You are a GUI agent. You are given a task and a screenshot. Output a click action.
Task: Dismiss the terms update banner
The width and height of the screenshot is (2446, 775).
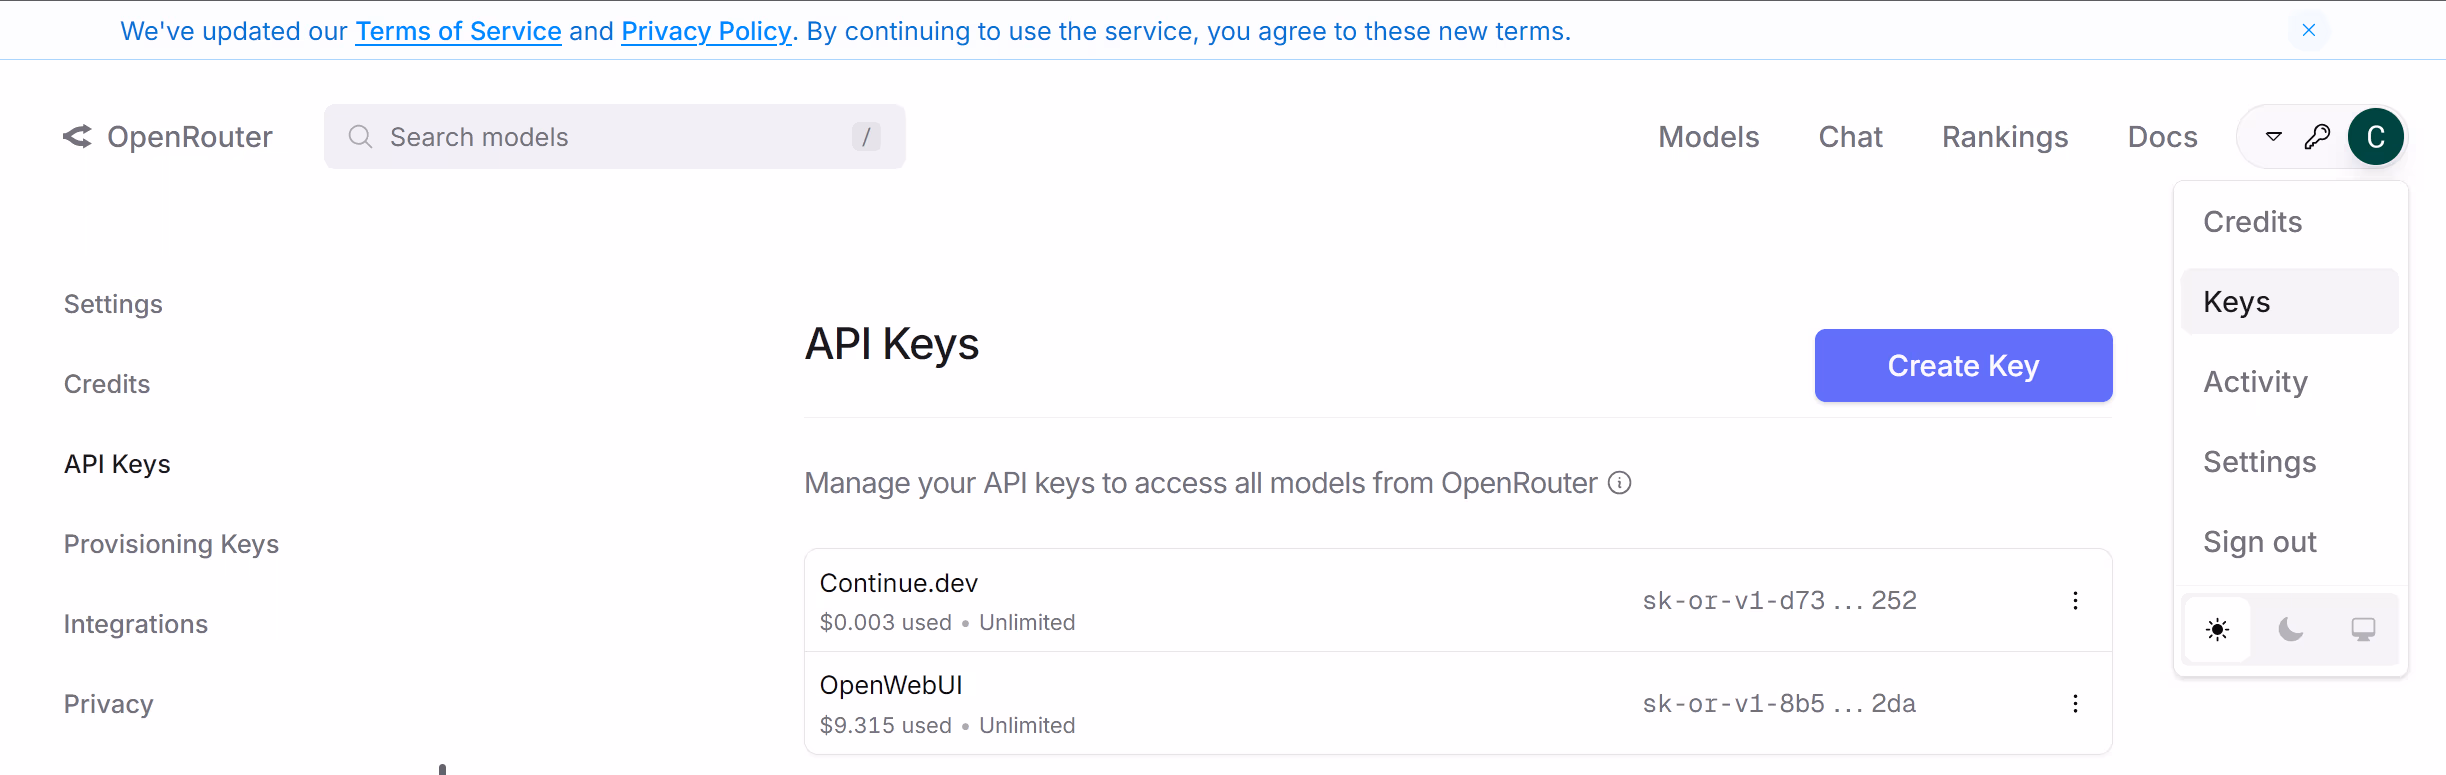click(x=2308, y=30)
